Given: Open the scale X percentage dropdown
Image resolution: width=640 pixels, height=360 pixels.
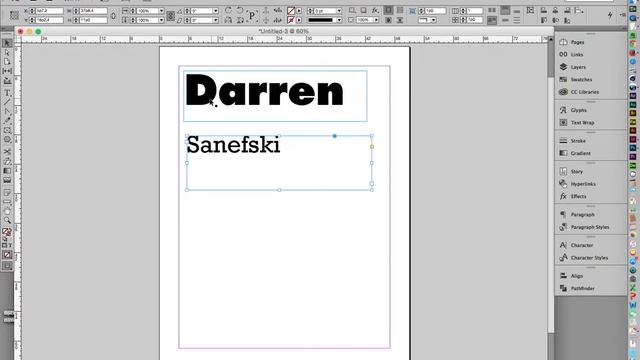Looking at the screenshot, I should coord(161,11).
